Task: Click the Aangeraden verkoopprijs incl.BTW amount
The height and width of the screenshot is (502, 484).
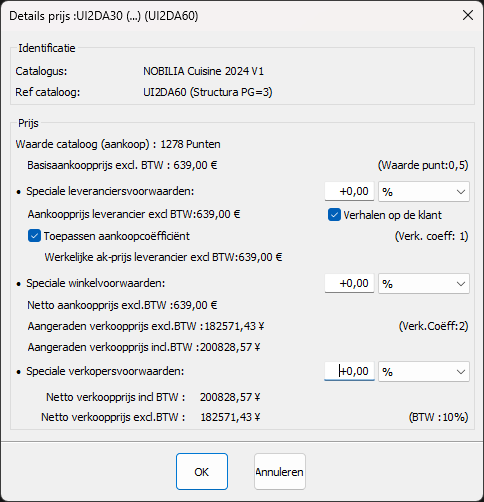Action: pyautogui.click(x=230, y=347)
